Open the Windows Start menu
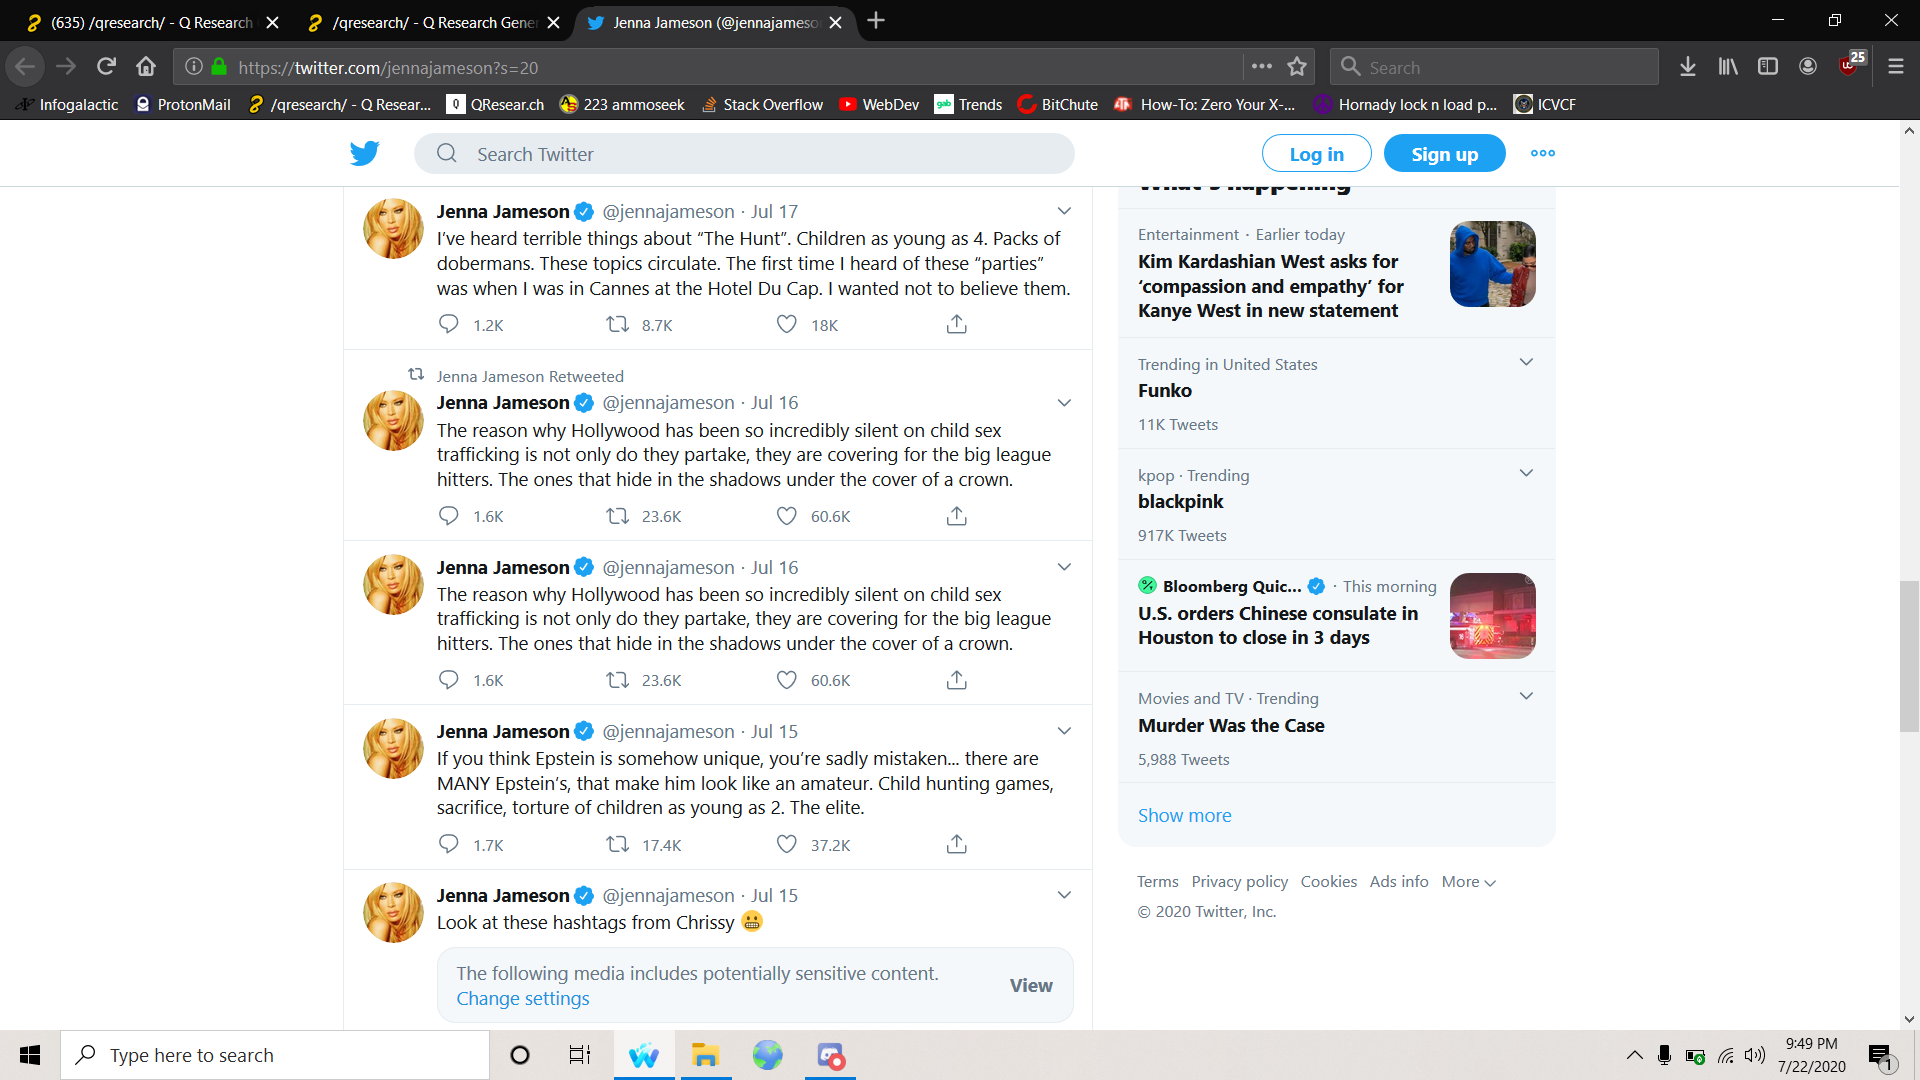 30,1055
